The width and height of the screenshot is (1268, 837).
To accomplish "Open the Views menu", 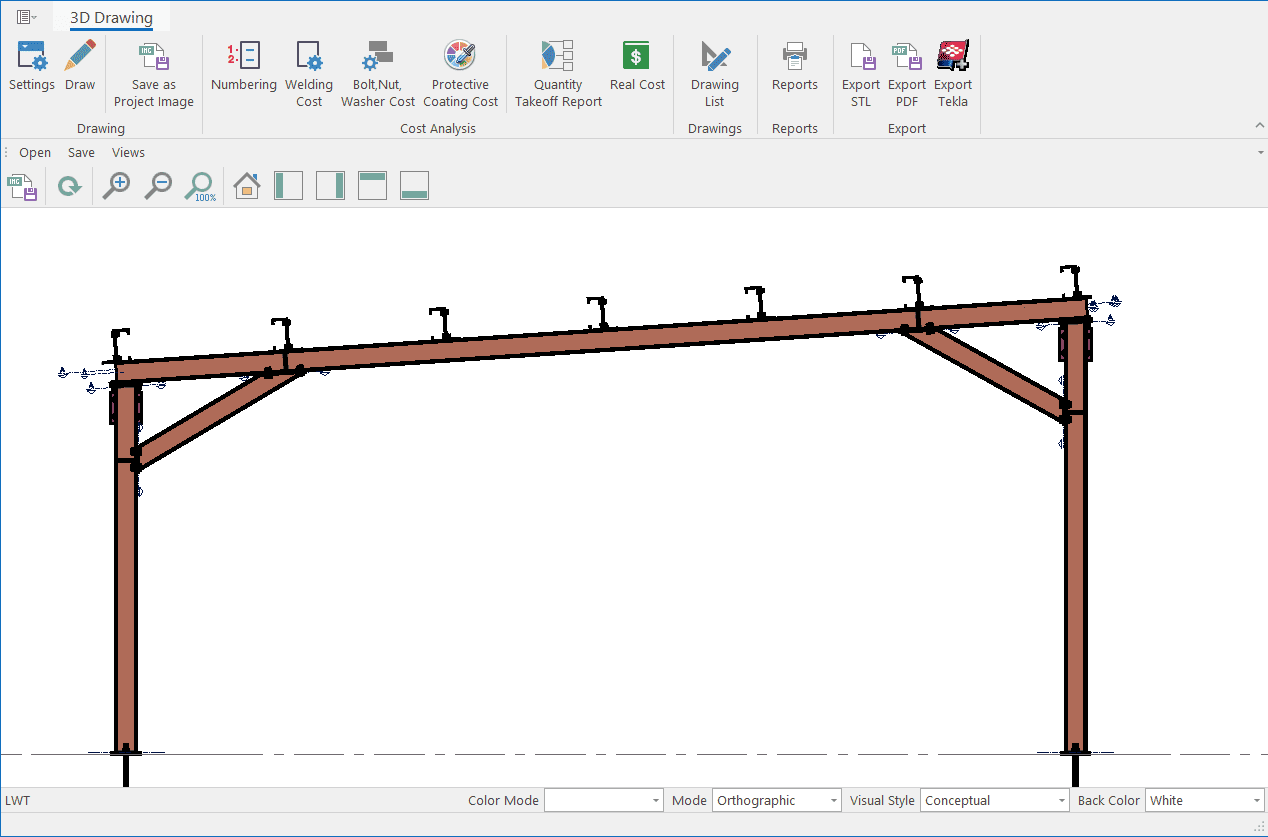I will [x=128, y=153].
